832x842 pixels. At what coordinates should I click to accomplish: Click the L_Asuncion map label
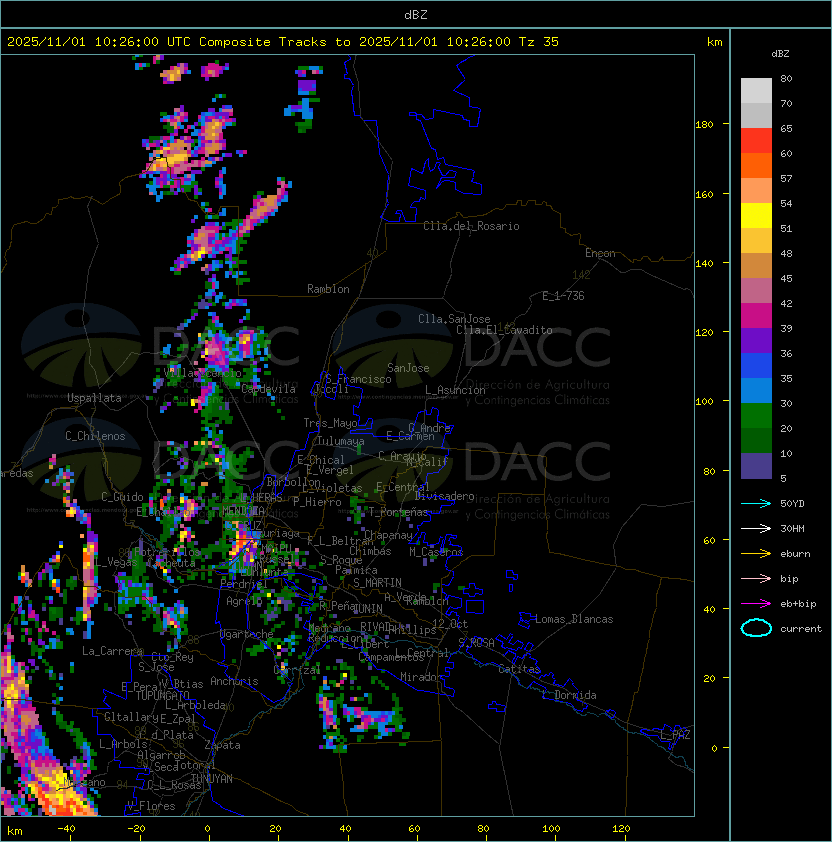point(455,390)
